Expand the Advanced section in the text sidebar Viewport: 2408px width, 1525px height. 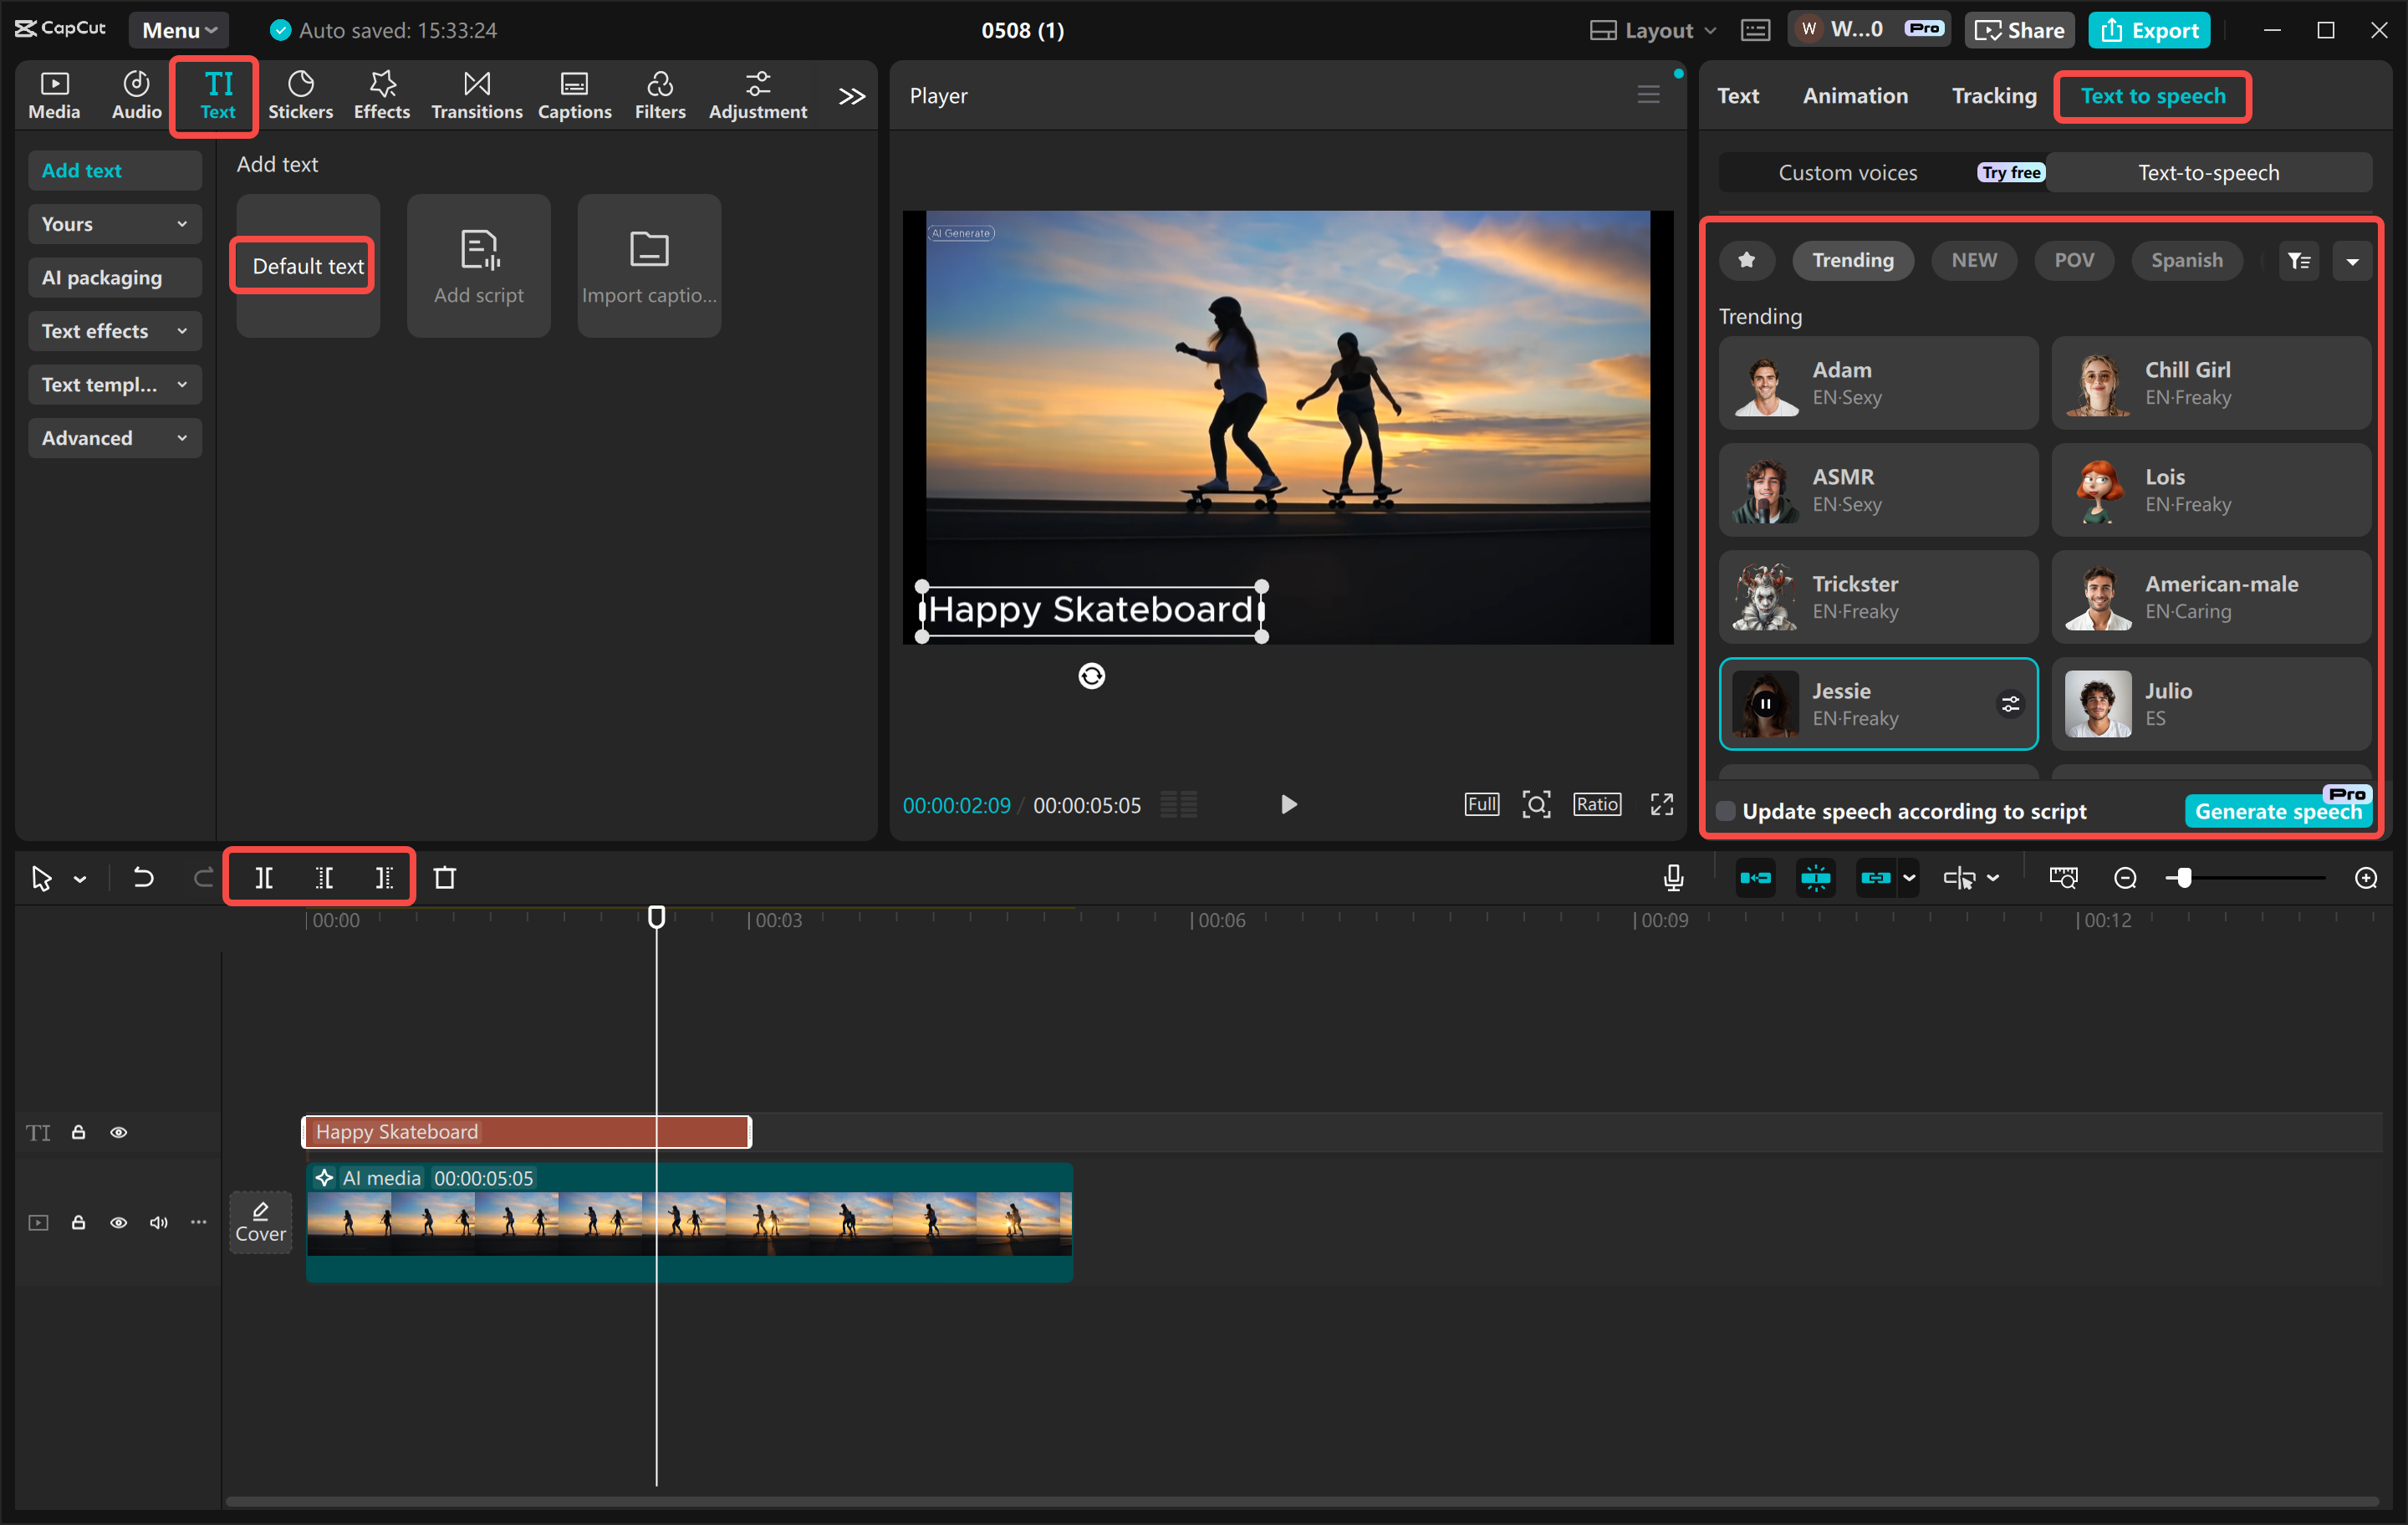point(114,437)
